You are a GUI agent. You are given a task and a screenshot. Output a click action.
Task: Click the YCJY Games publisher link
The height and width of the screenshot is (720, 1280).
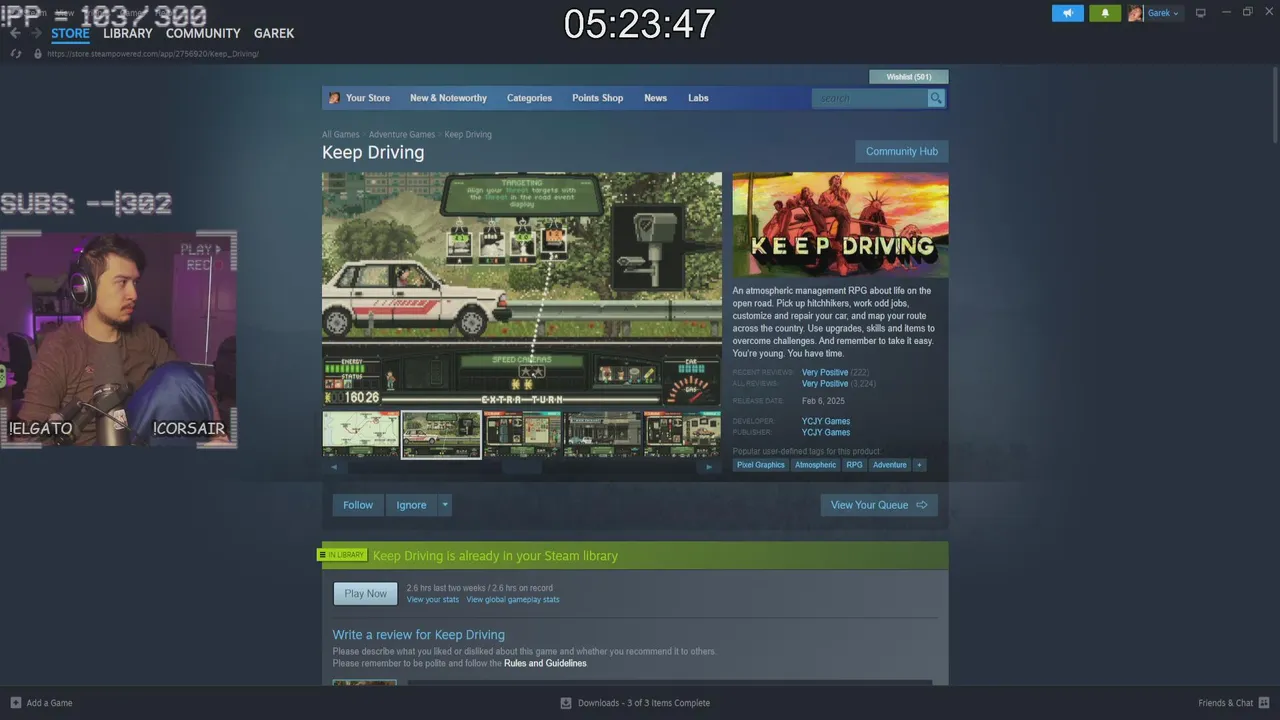pyautogui.click(x=826, y=432)
